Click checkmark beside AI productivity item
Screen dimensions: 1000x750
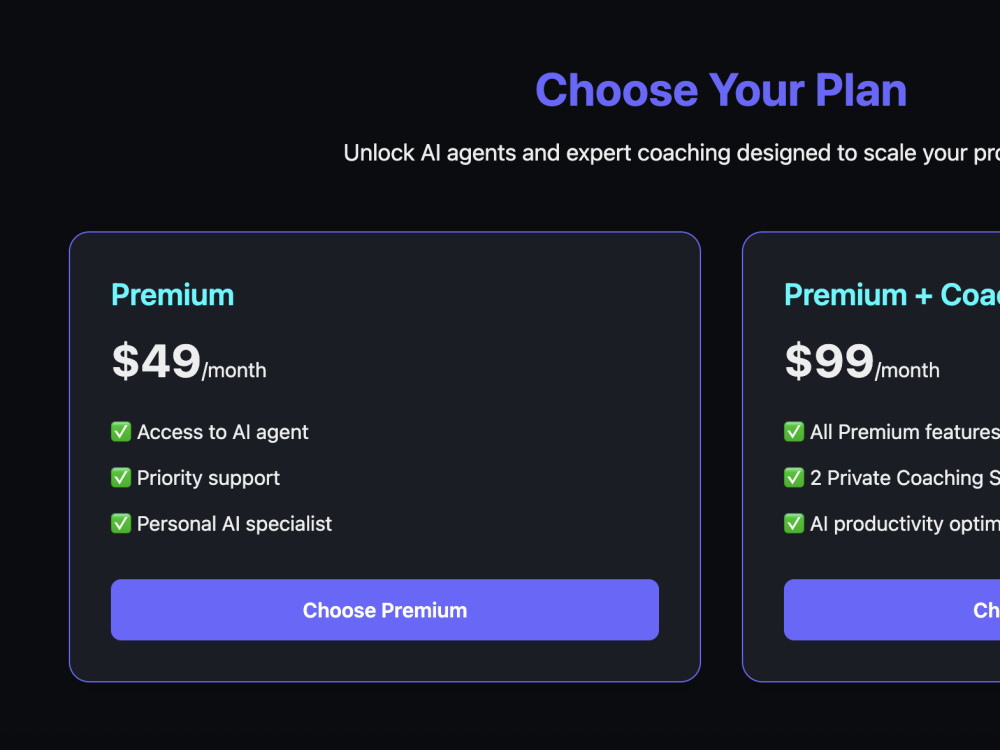[x=794, y=524]
